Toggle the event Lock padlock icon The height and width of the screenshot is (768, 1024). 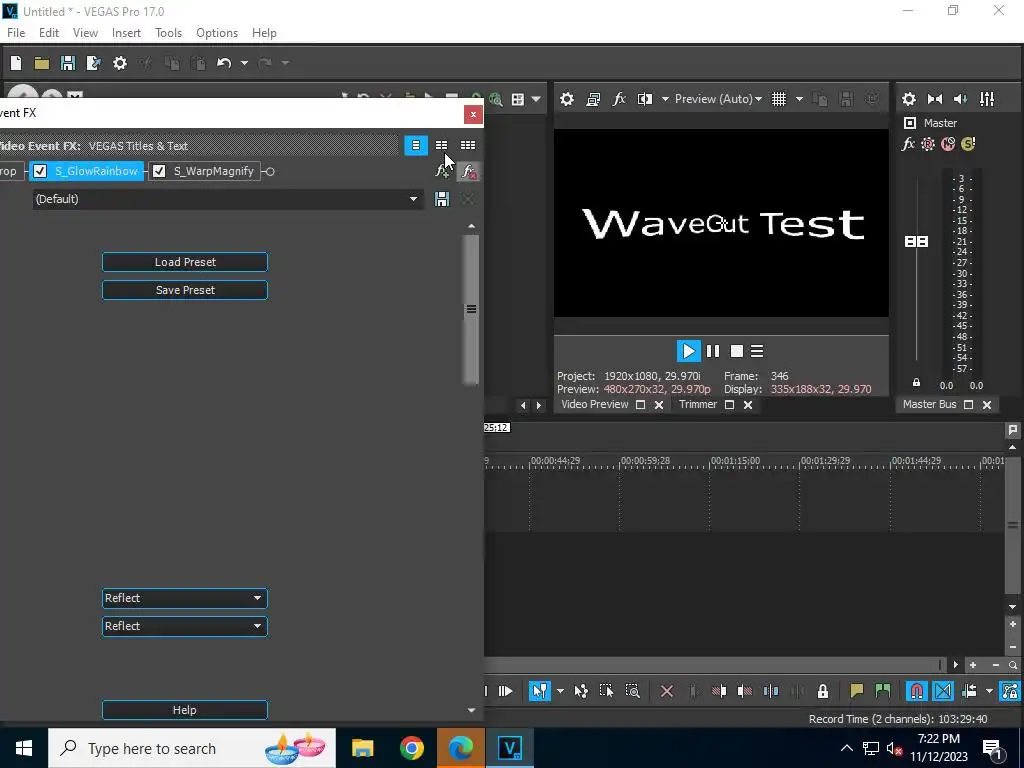point(823,691)
